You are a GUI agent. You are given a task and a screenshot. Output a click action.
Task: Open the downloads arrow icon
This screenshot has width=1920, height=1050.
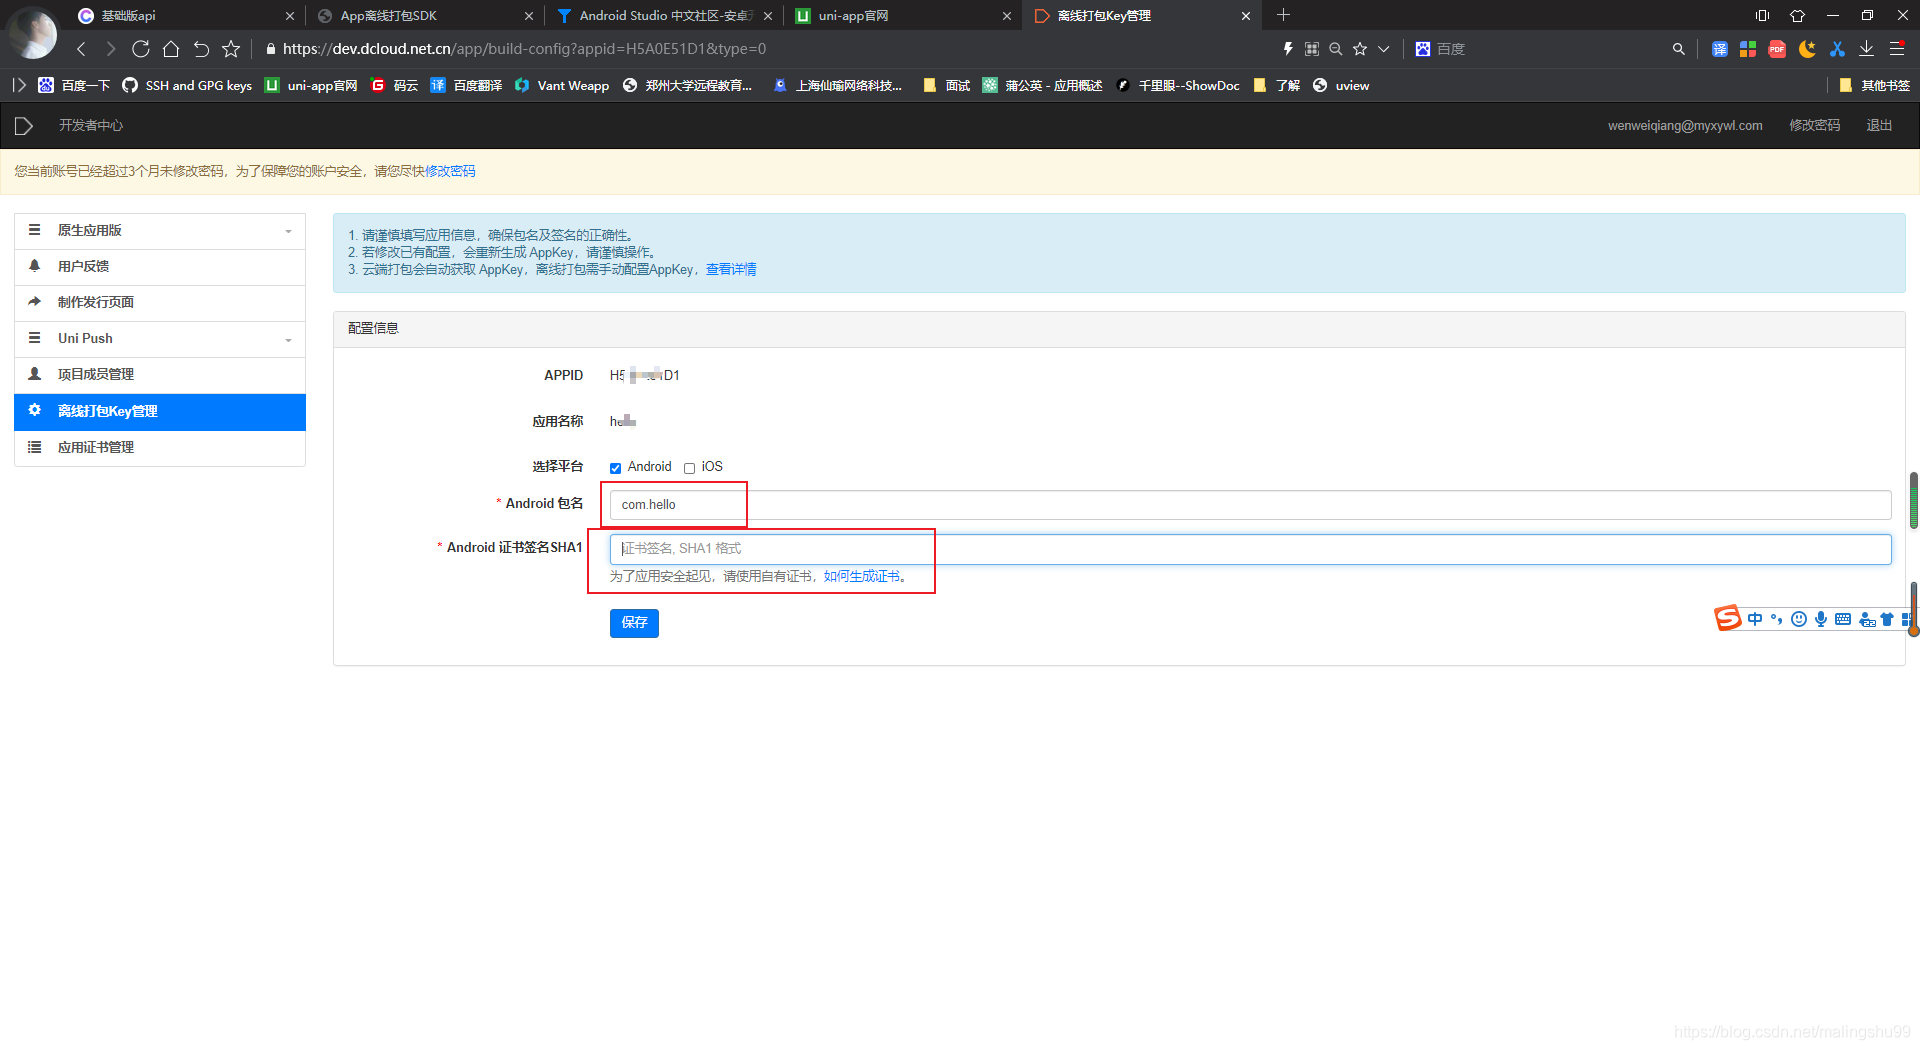click(x=1866, y=49)
